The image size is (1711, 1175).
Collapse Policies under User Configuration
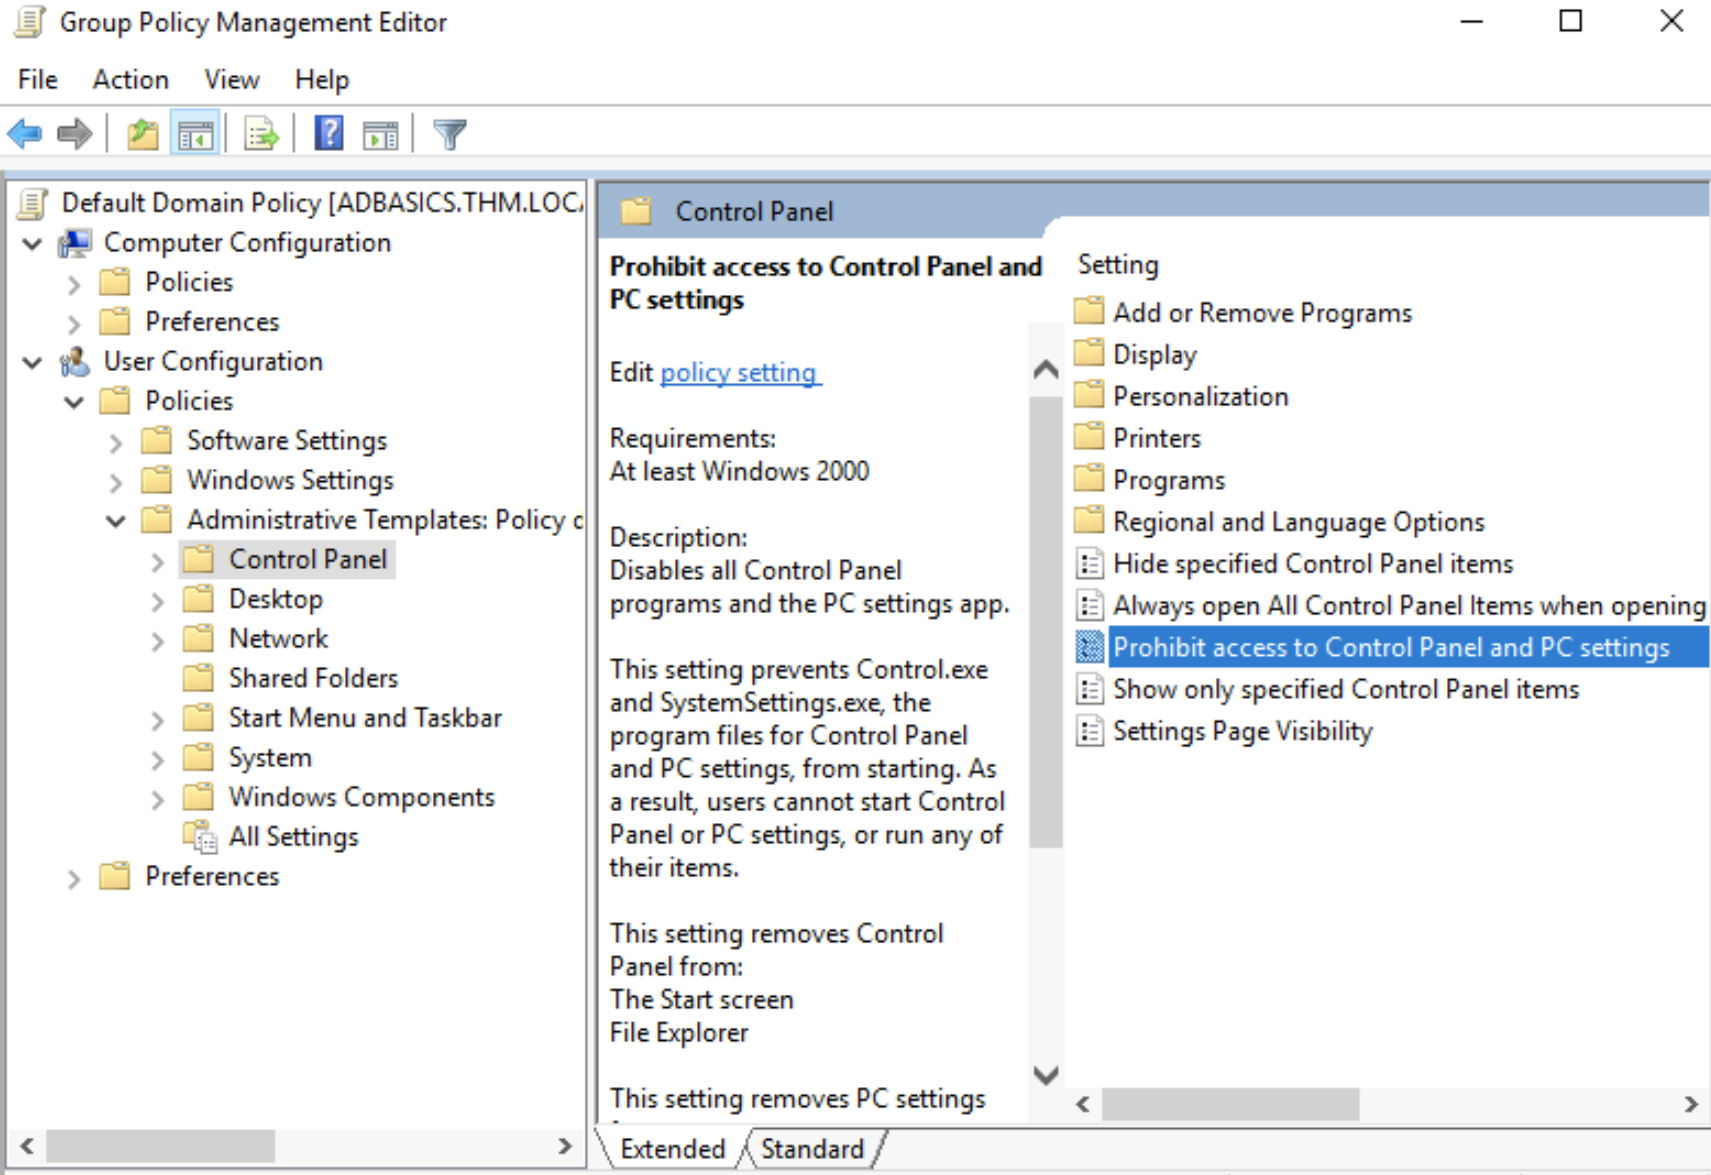[x=75, y=403]
